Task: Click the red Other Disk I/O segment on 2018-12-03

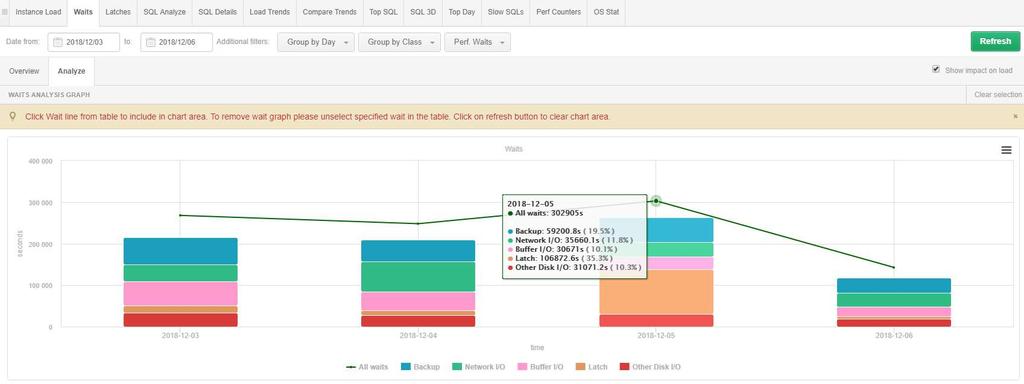Action: [180, 320]
